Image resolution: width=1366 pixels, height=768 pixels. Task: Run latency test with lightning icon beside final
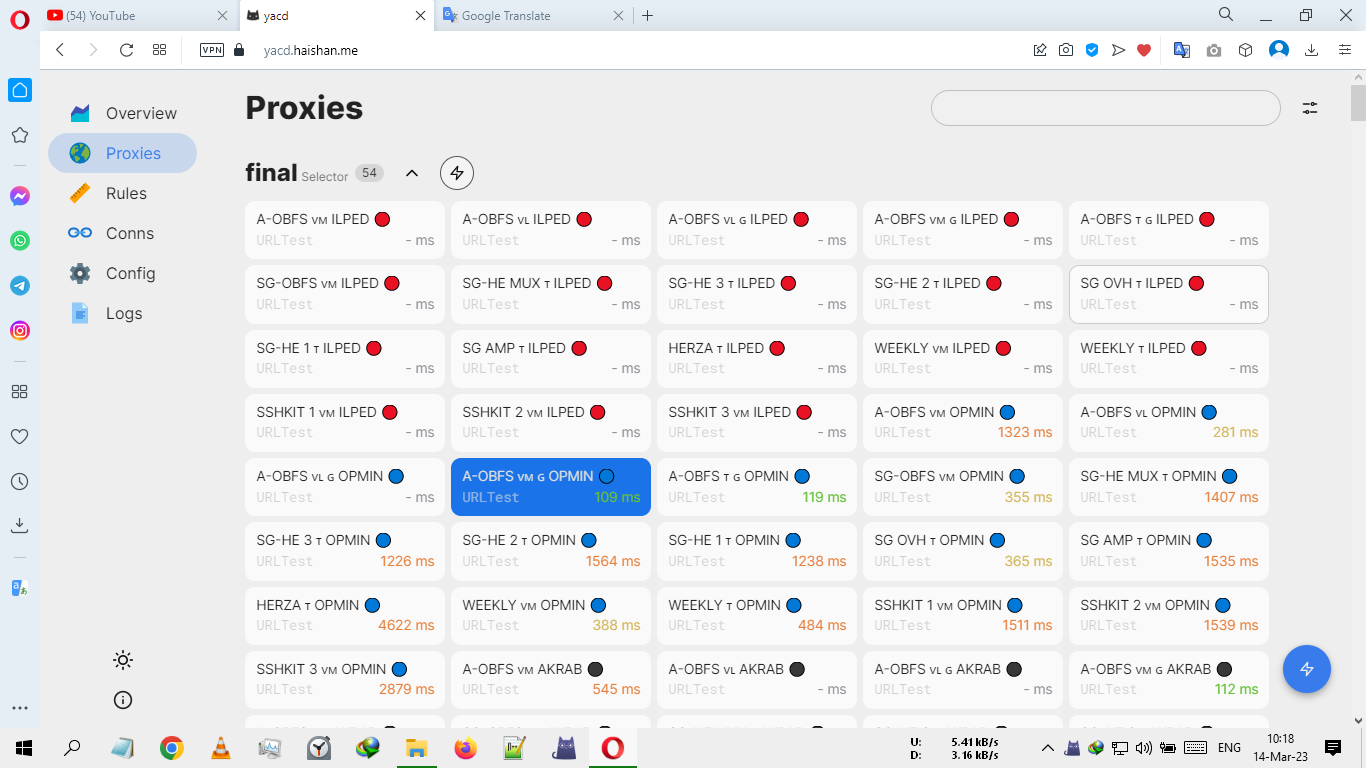[457, 172]
